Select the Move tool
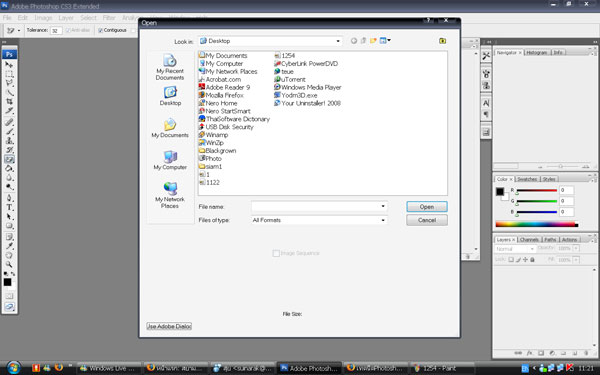The height and width of the screenshot is (375, 600). click(9, 64)
